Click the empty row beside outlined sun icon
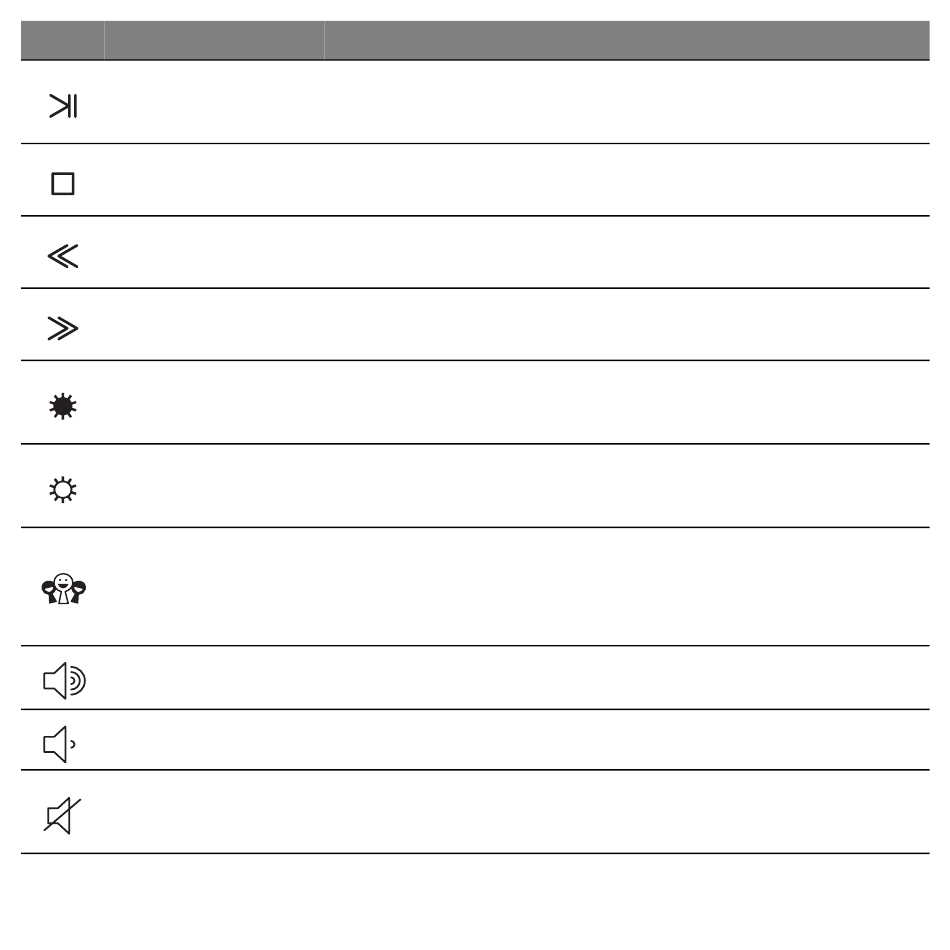Image resolution: width=950 pixels, height=950 pixels. coord(517,486)
